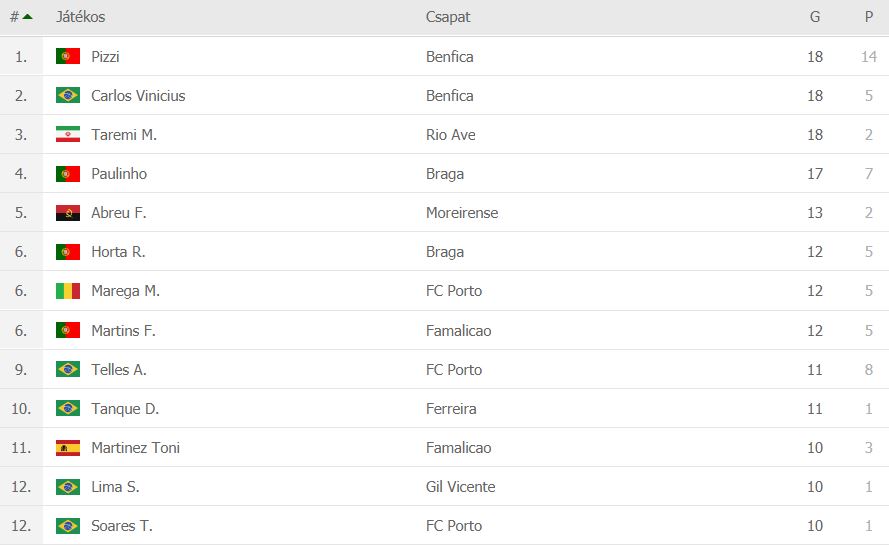Sort table by the G goals column
This screenshot has height=545, width=889.
(815, 17)
